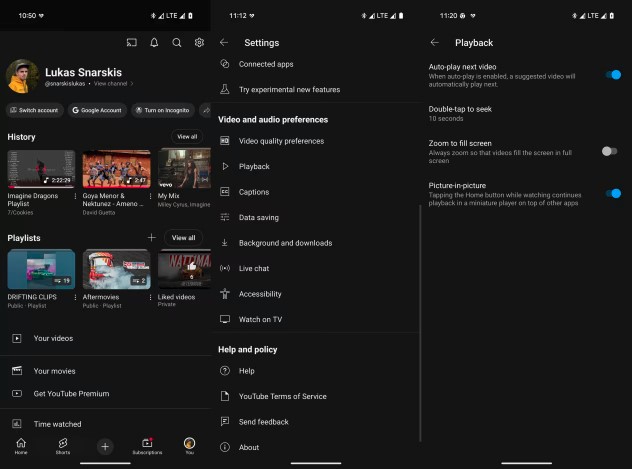
Task: Tap Turn on Incognito button
Action: pos(163,110)
